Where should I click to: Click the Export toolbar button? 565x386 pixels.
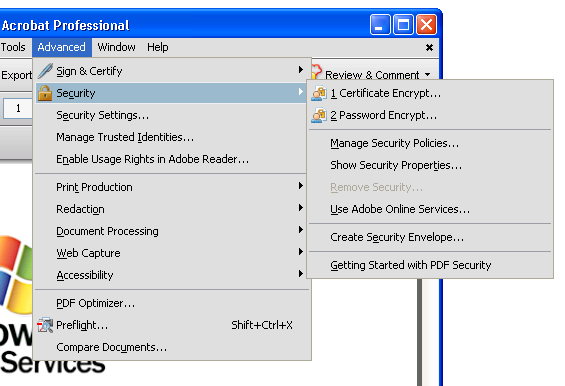16,75
